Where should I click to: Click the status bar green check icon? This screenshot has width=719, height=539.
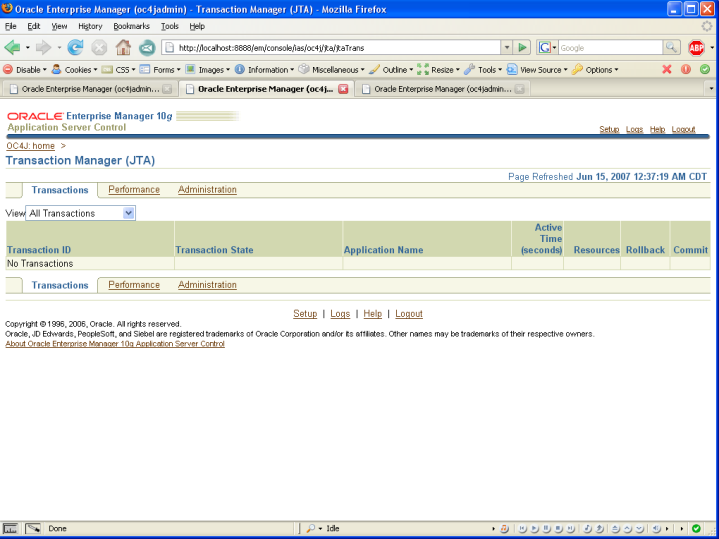(x=696, y=528)
